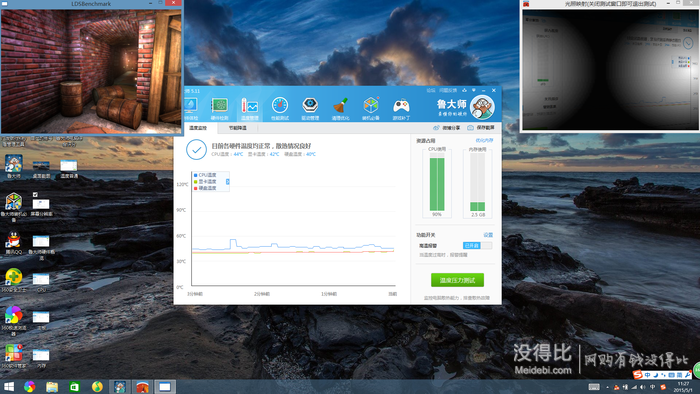
Task: Open 鲁大师装机必备 cube desktop shortcut
Action: point(13,207)
